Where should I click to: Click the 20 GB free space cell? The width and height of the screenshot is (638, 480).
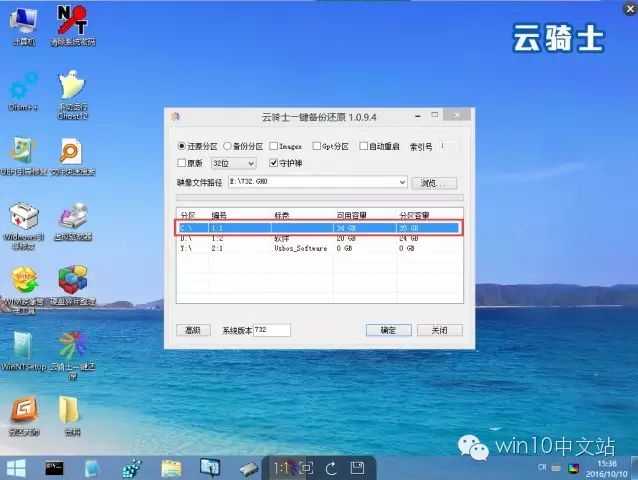(346, 238)
